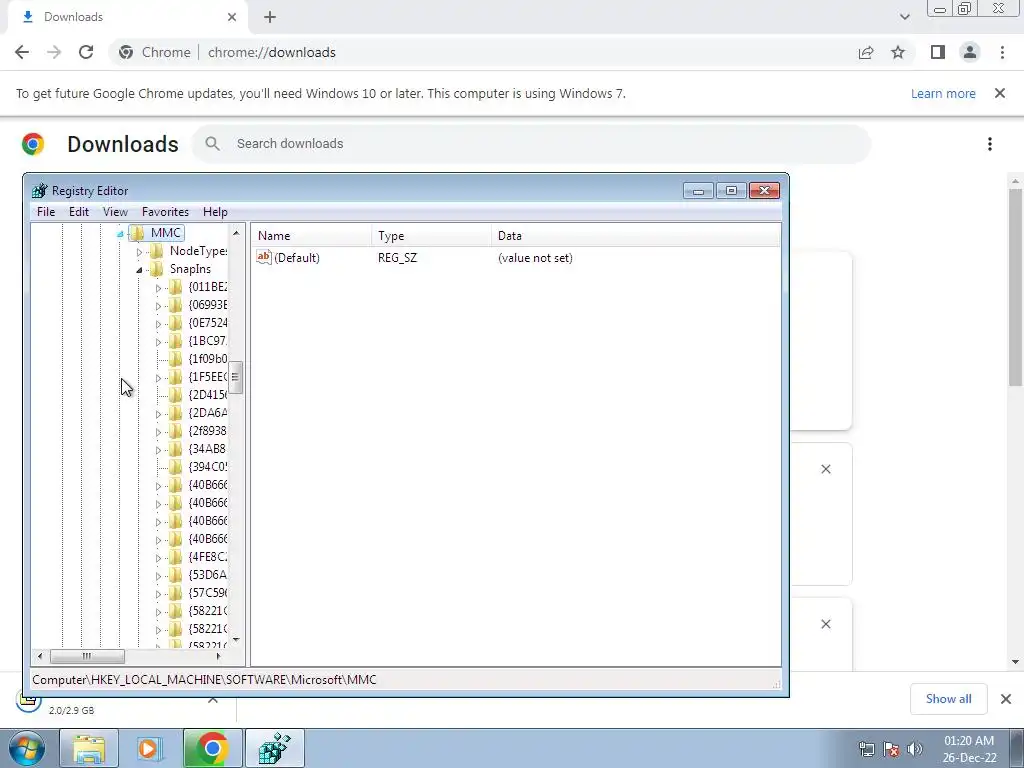Sort values by Type column header

[431, 236]
